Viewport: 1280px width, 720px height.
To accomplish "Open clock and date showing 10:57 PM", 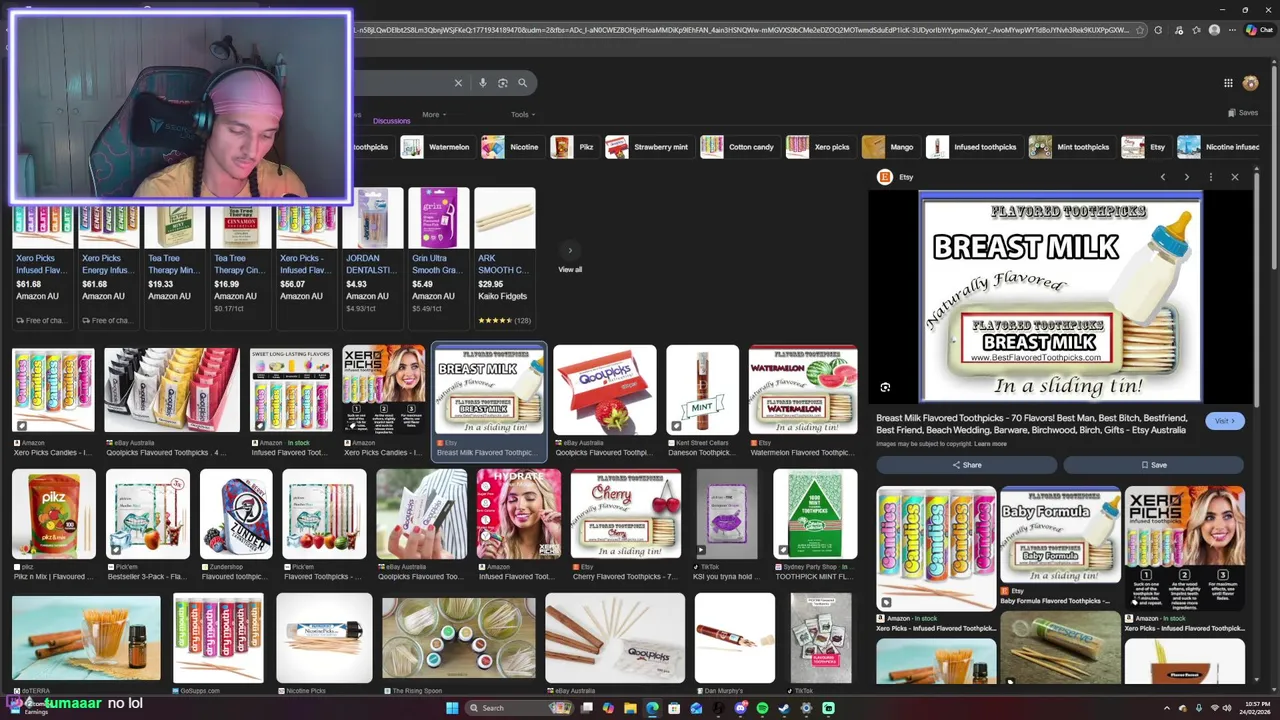I will (1253, 708).
